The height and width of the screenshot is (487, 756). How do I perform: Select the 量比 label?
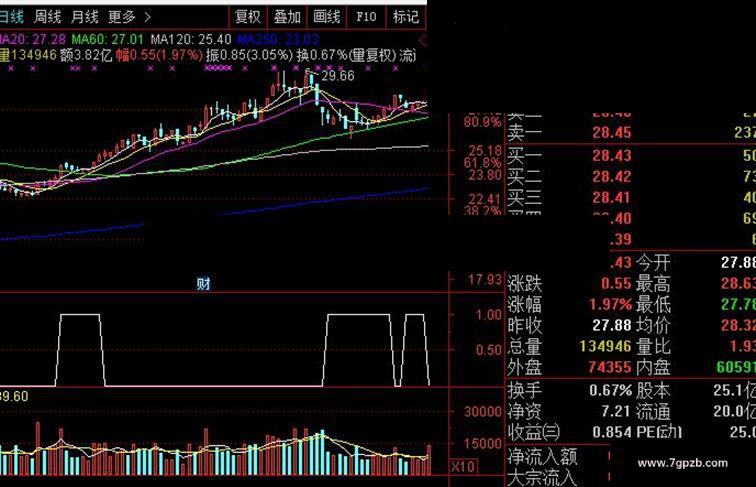click(653, 346)
